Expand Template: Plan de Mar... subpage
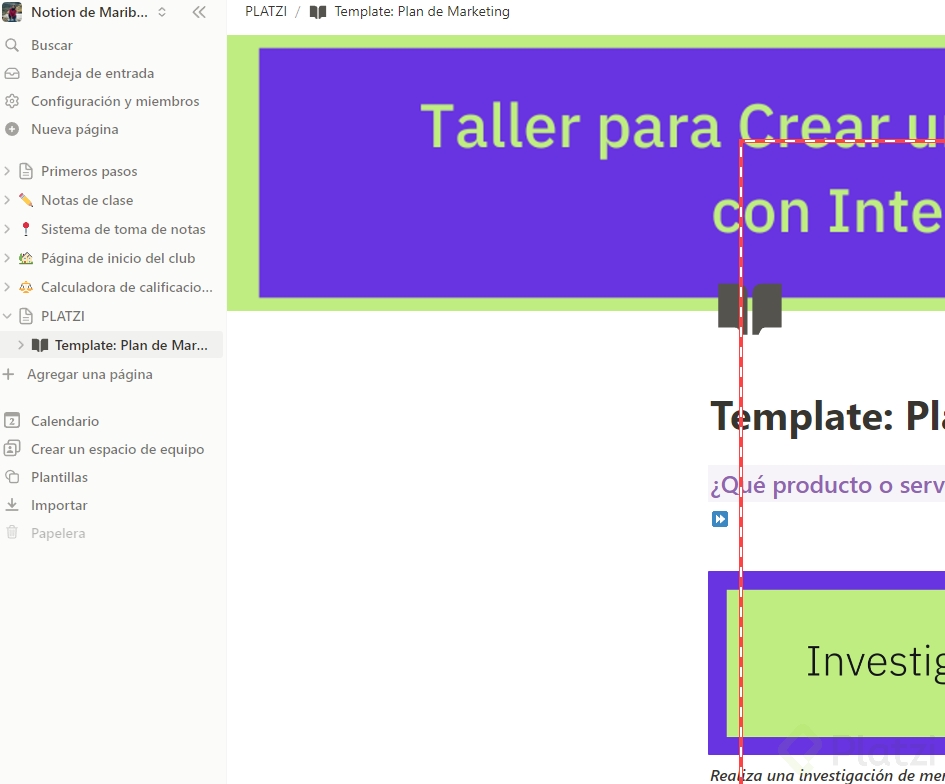Image resolution: width=945 pixels, height=784 pixels. coord(21,345)
